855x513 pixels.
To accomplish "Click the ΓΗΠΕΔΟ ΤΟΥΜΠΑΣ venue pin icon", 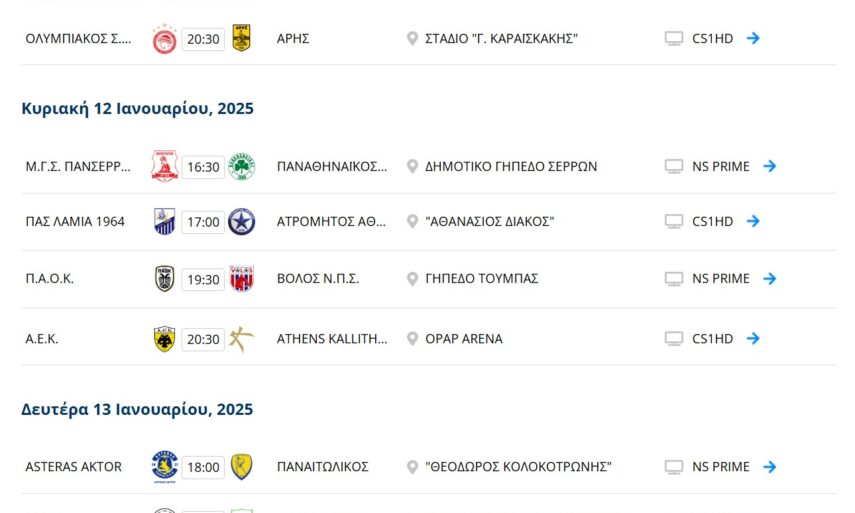I will (412, 279).
